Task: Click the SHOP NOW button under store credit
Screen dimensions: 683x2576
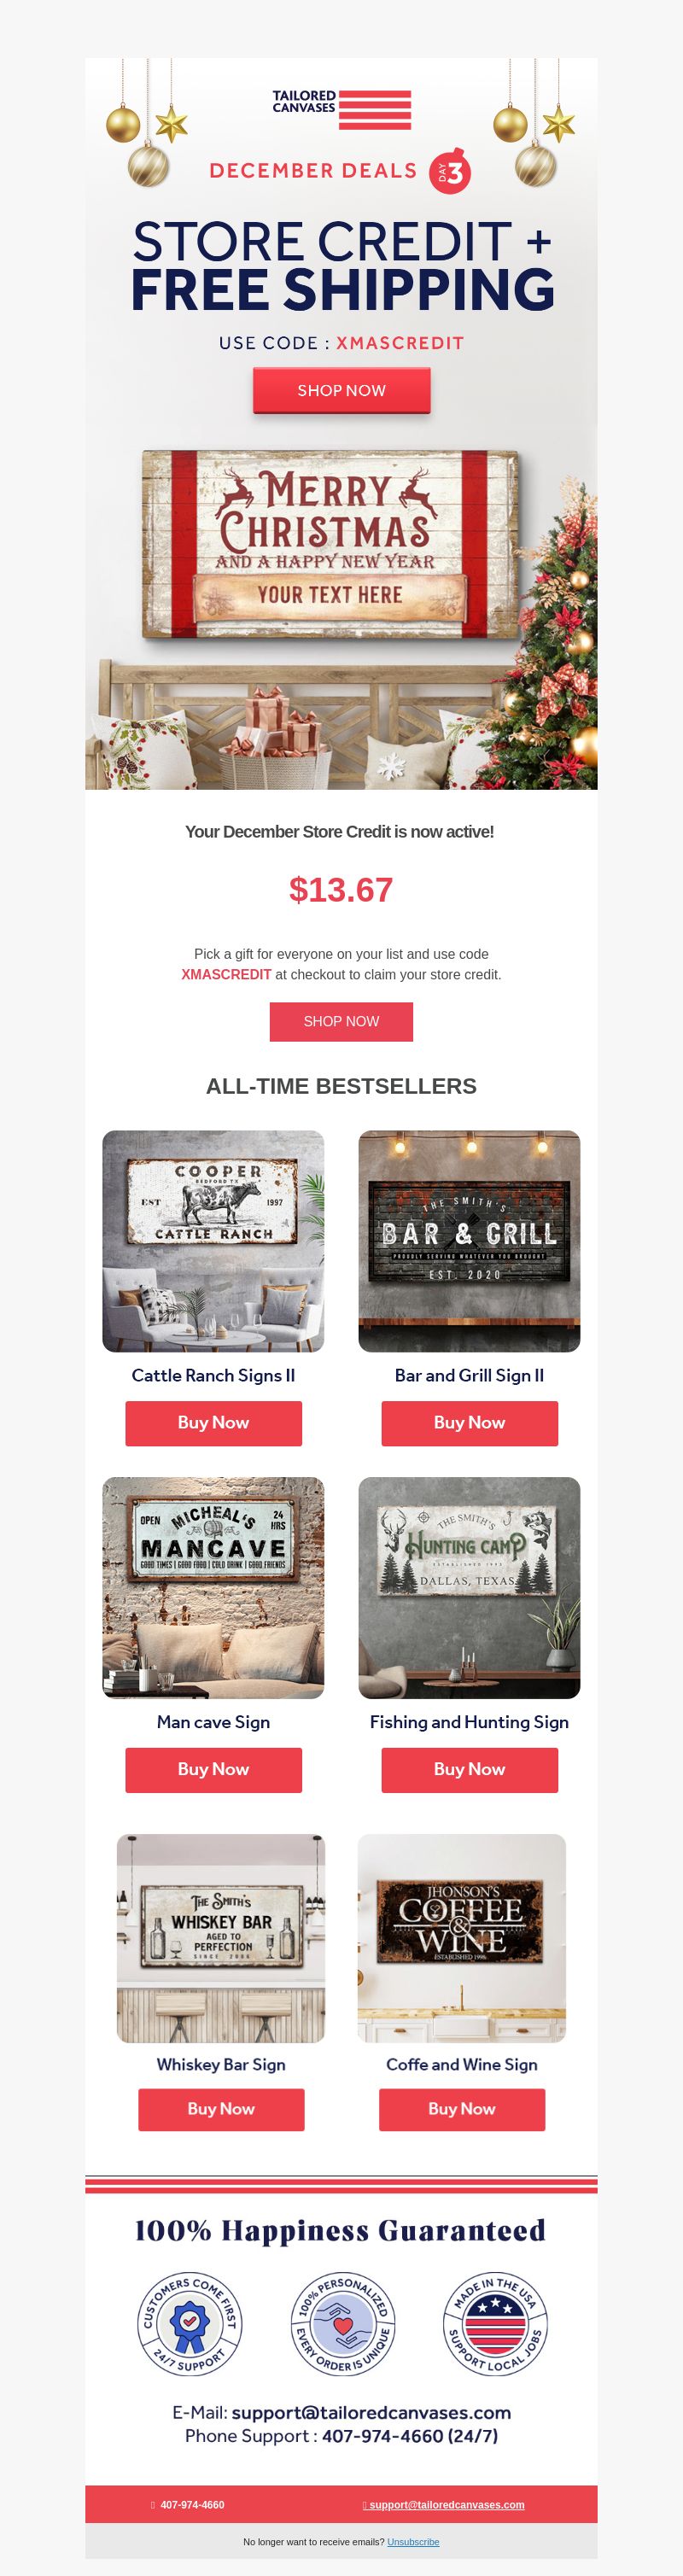Action: tap(341, 1021)
